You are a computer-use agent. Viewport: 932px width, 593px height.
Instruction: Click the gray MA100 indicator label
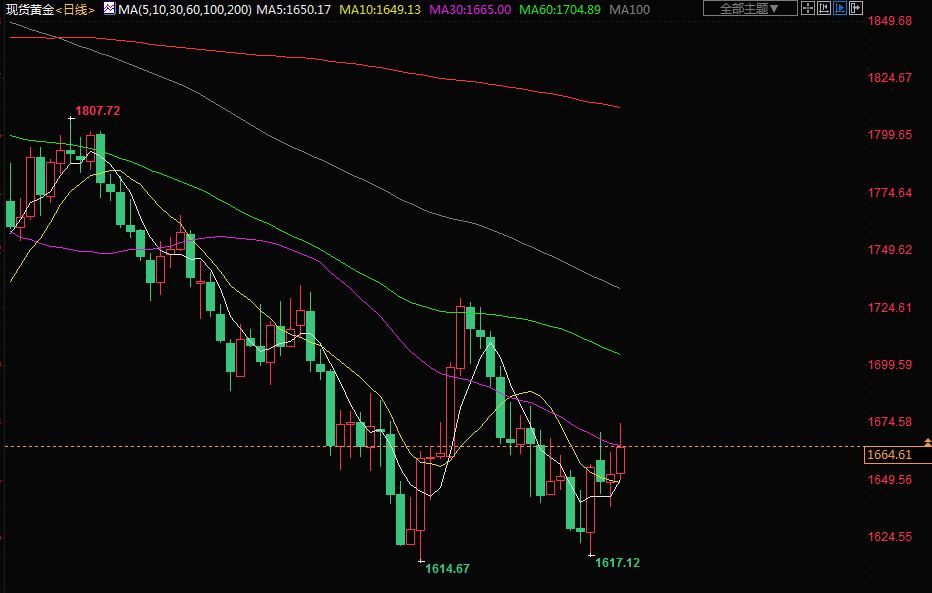coord(630,9)
